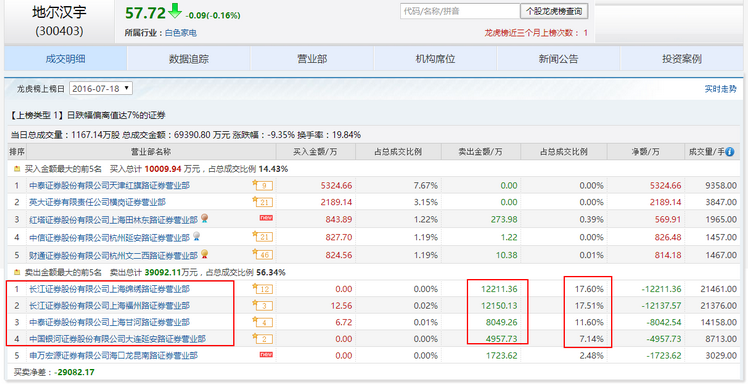Image resolution: width=748 pixels, height=384 pixels.
Task: Click the medal icon after 中信证券杭州延安路证券营业部
Action: pos(196,236)
